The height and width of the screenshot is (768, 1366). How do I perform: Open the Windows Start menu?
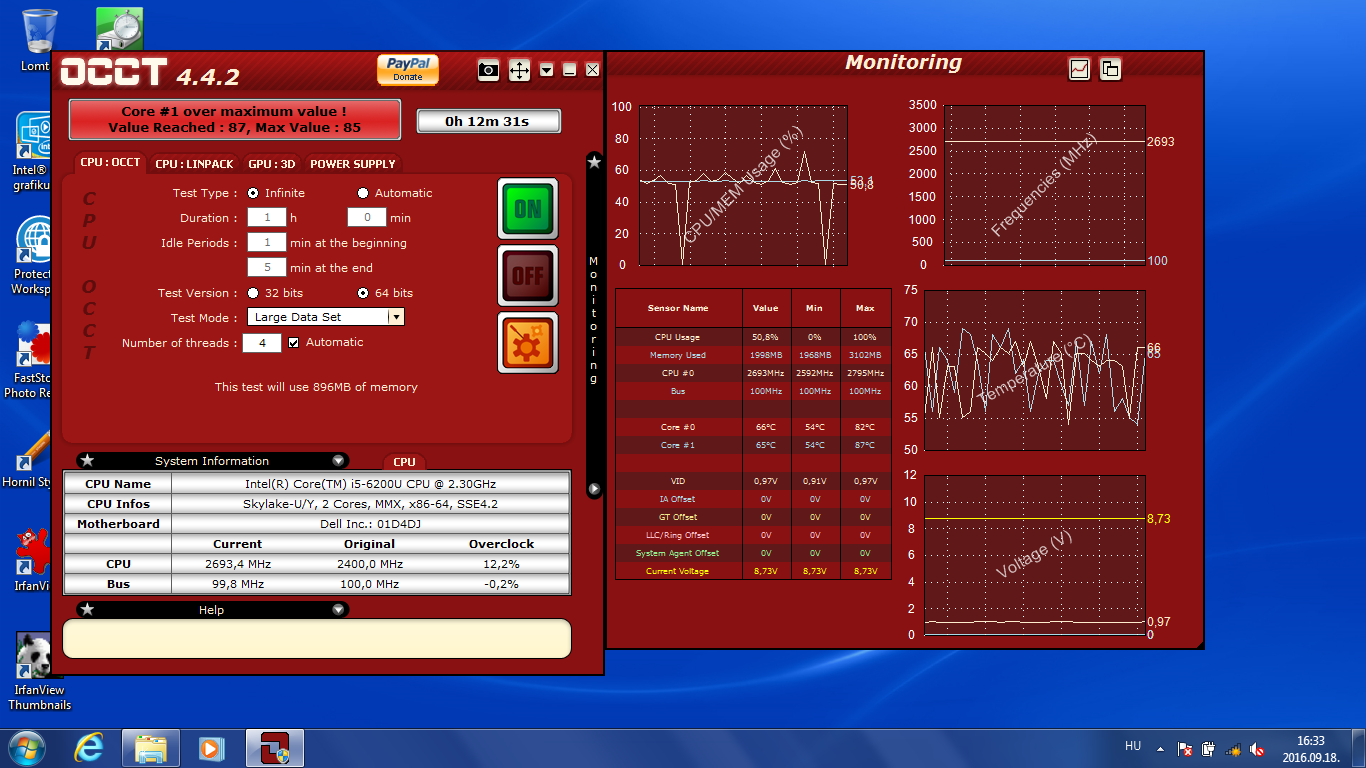[x=26, y=748]
